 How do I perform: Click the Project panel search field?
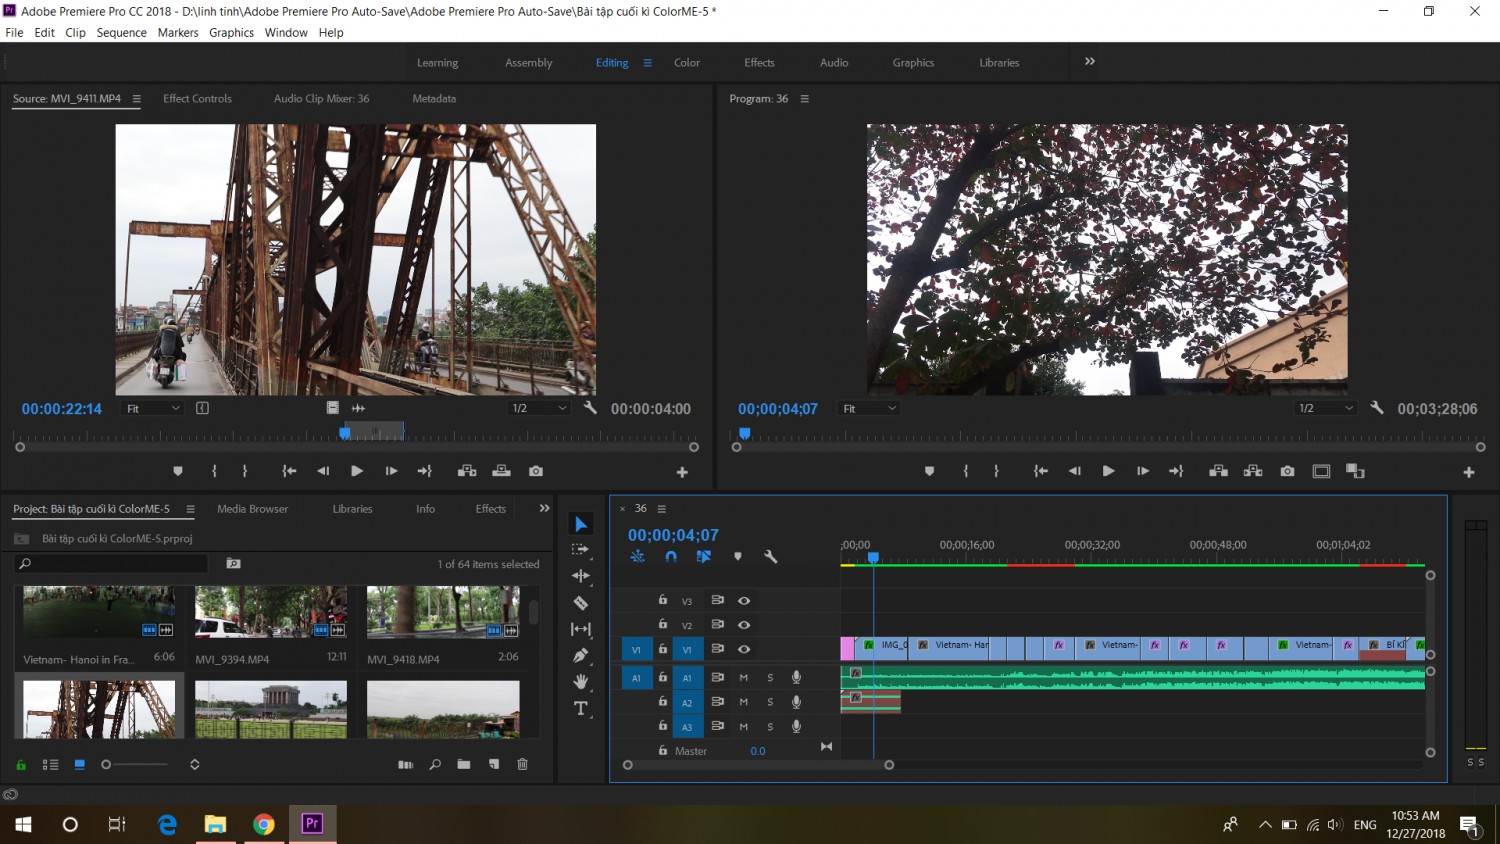point(112,564)
